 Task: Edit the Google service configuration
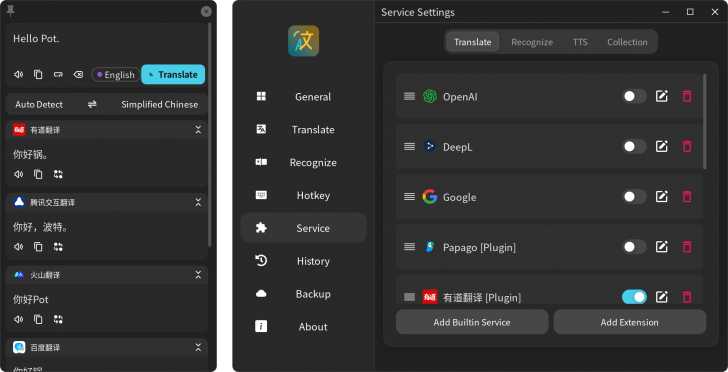coord(662,196)
